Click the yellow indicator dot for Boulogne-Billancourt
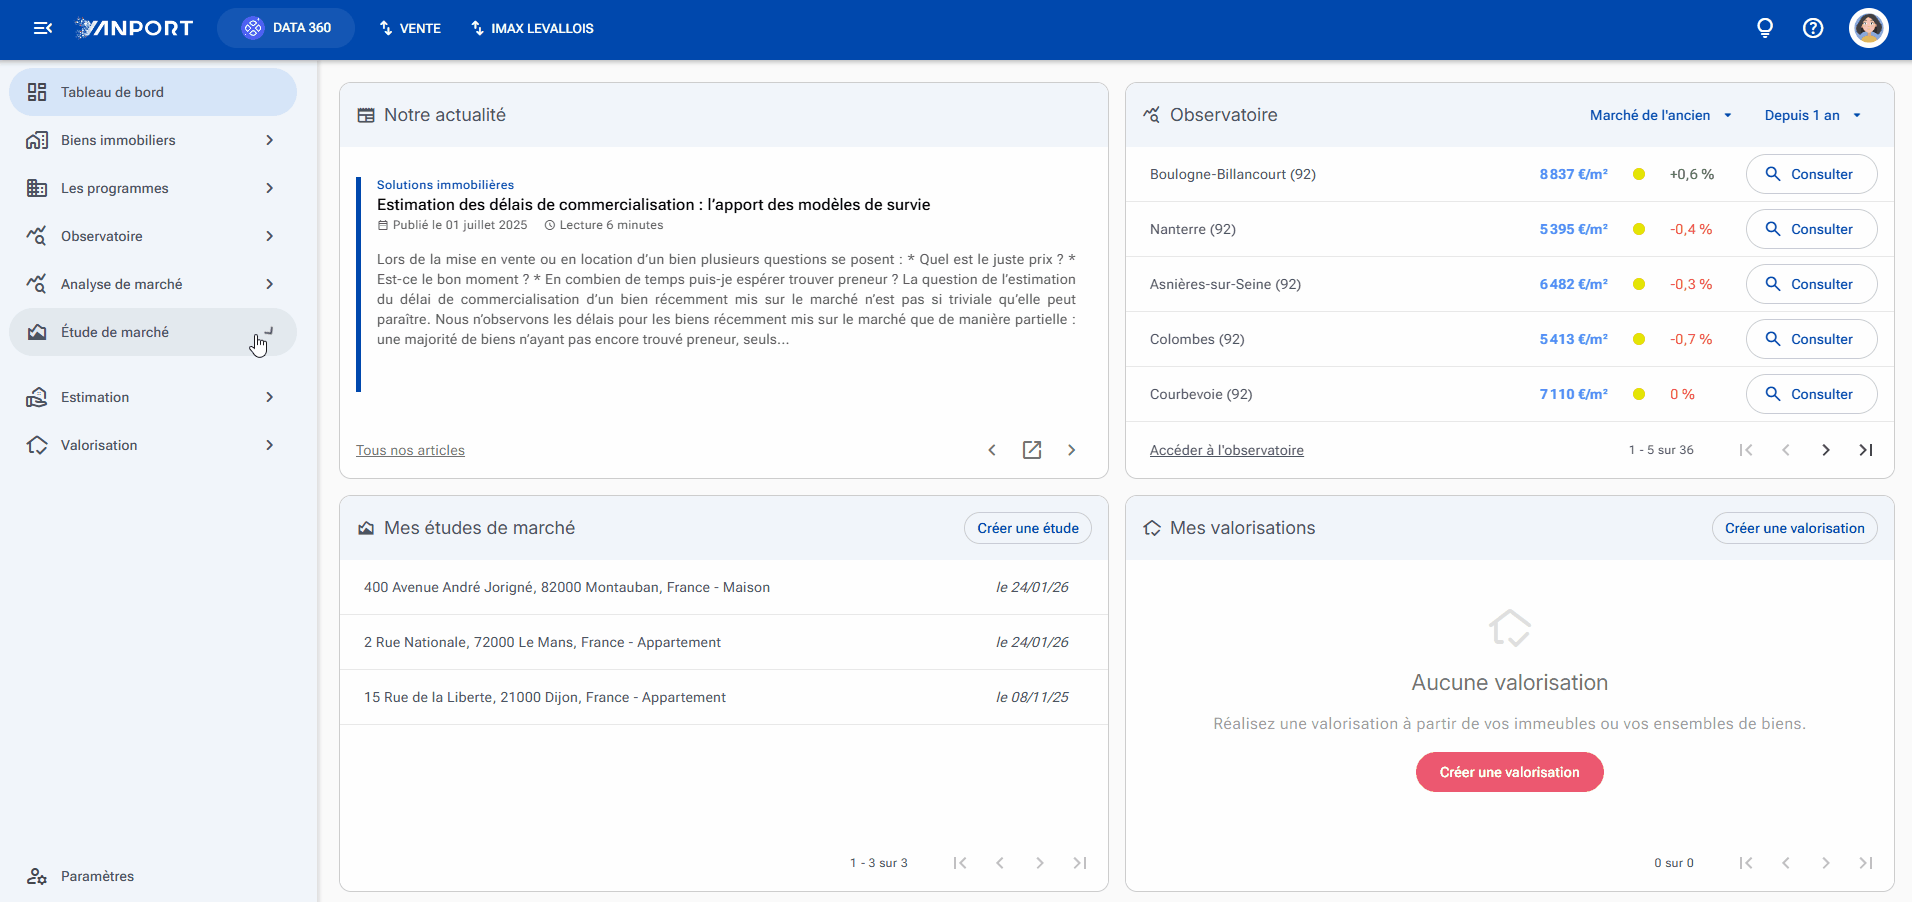Screen dimensions: 1912x902 click(1639, 174)
